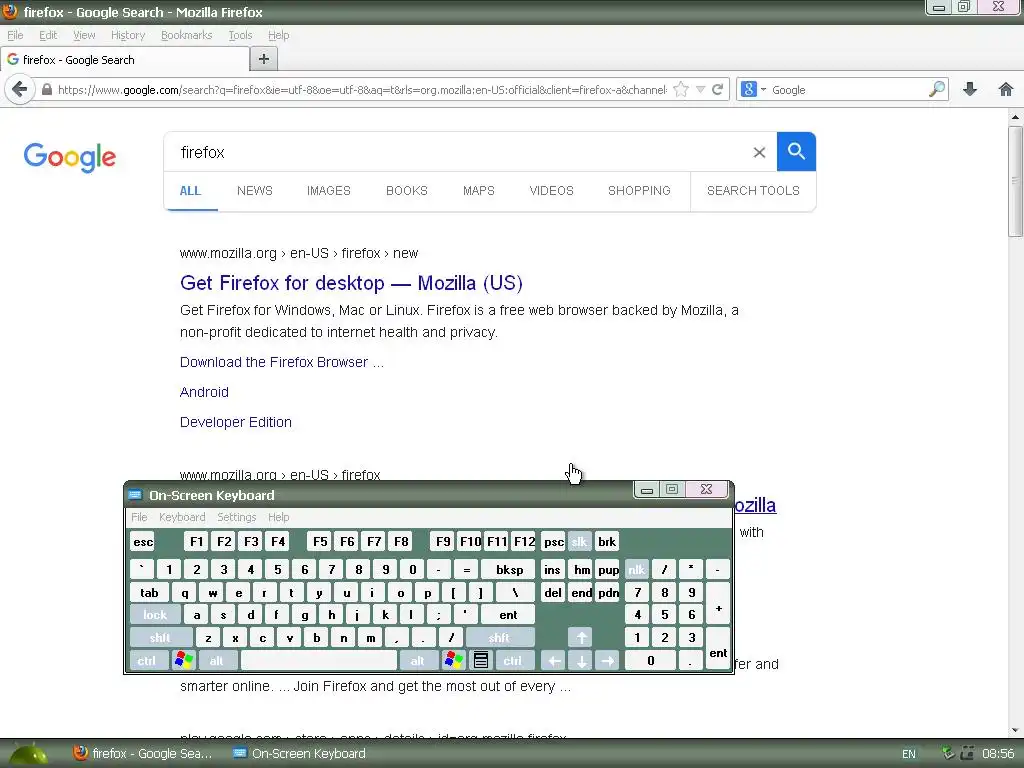Click the Google logo

(70, 157)
